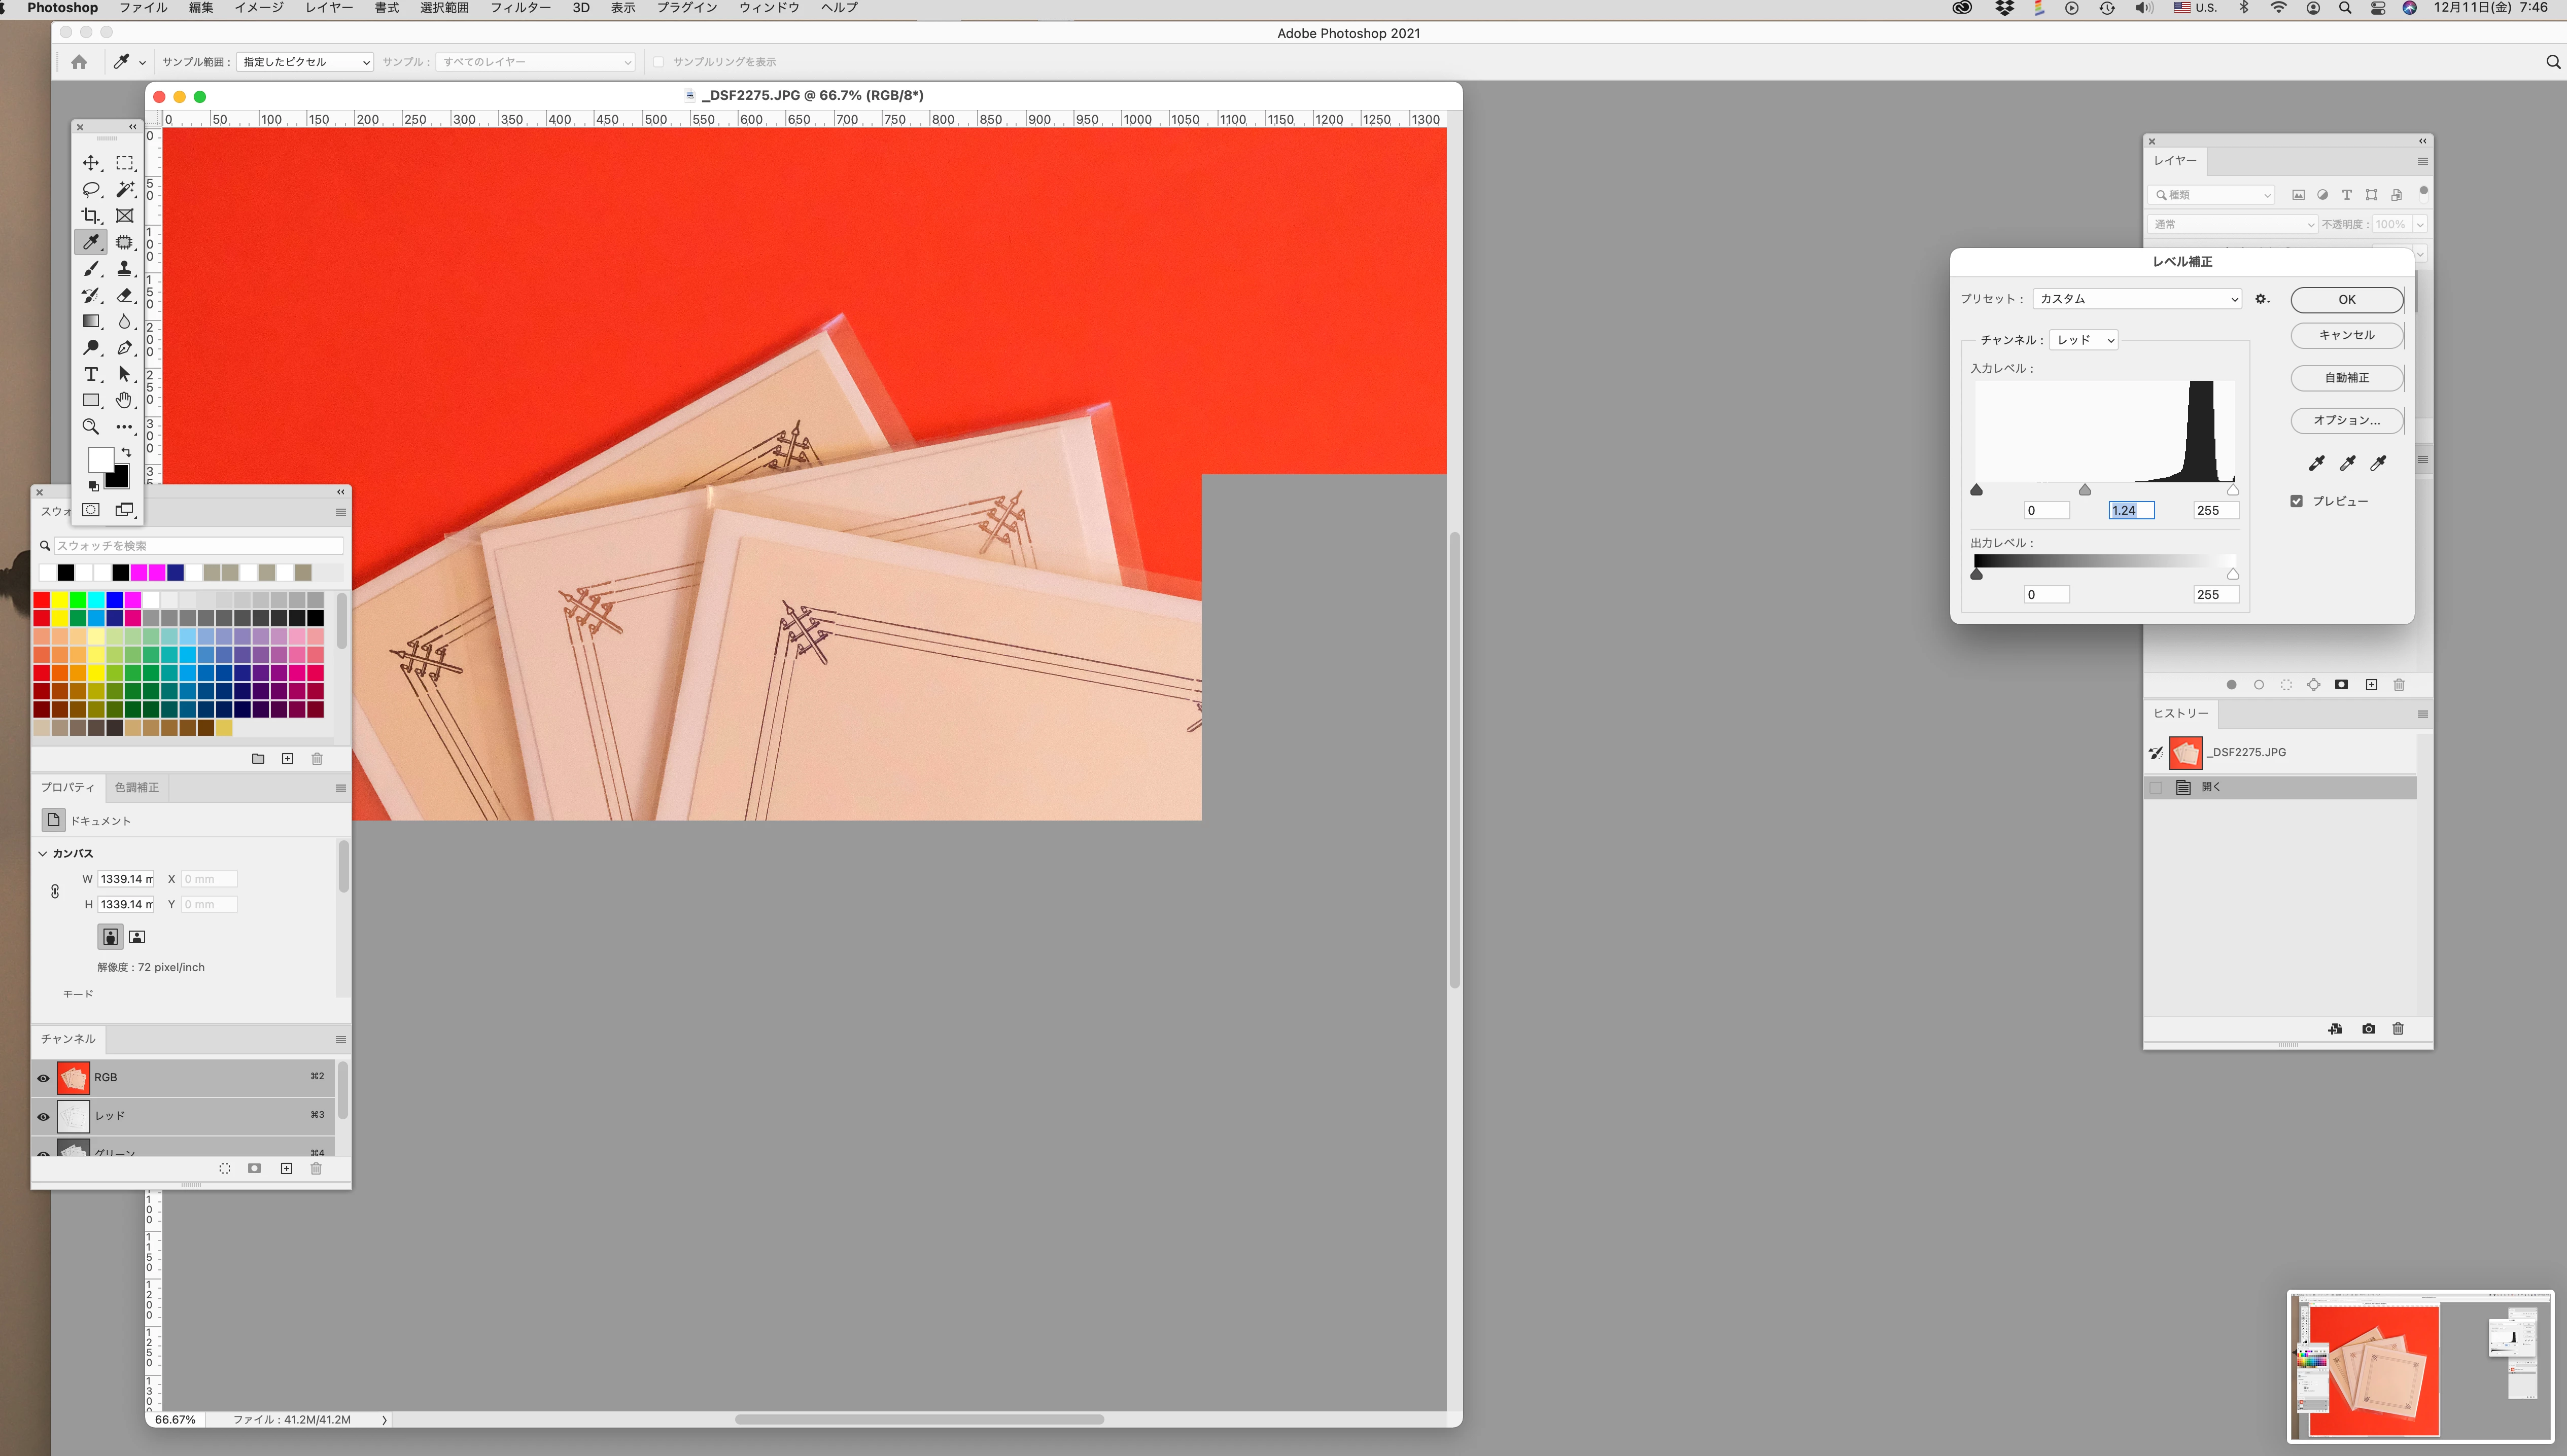Open the サンプル範囲 dropdown
Image resolution: width=2567 pixels, height=1456 pixels.
click(x=305, y=62)
